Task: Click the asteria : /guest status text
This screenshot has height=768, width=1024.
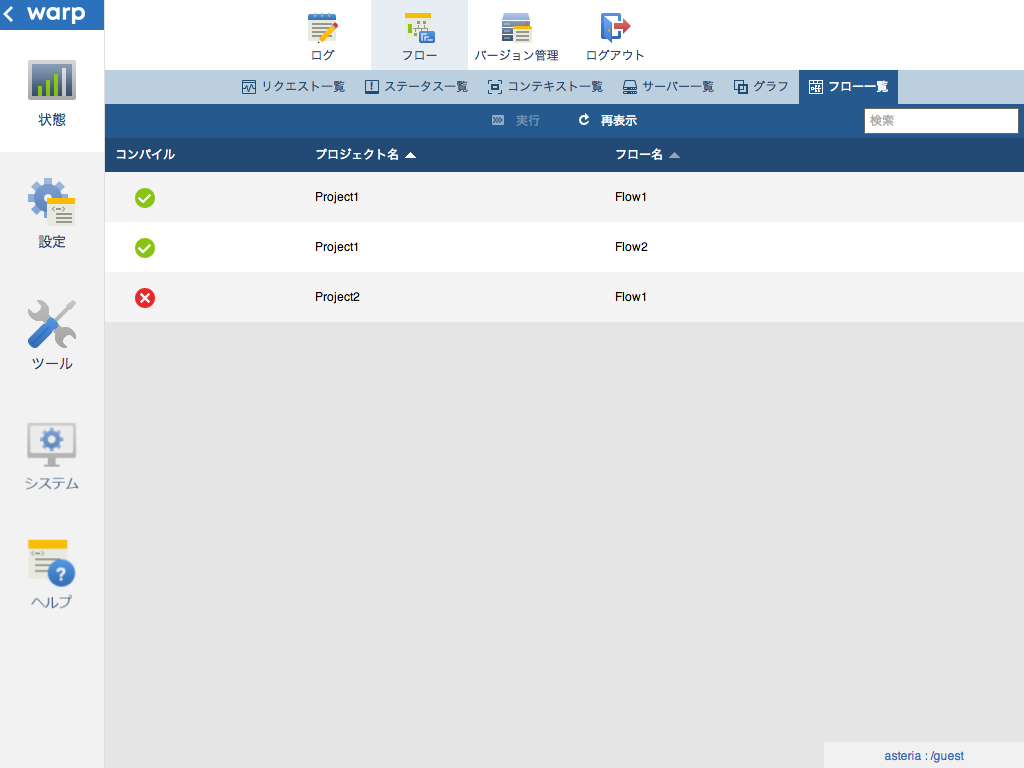Action: (923, 756)
